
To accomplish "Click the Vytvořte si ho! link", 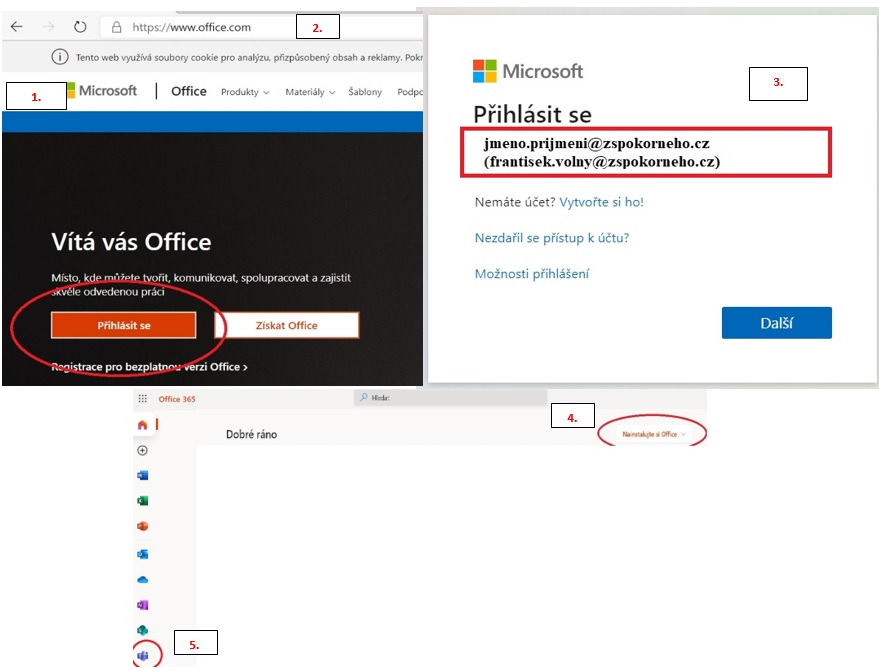I will [x=602, y=202].
